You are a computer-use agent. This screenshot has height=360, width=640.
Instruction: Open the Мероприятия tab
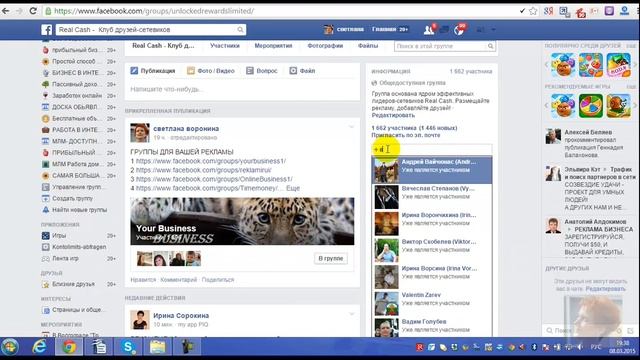click(x=273, y=46)
